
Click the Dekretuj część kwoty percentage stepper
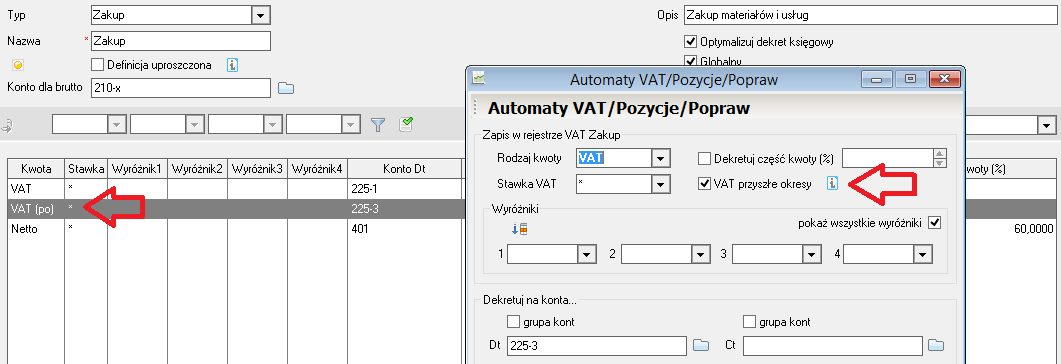point(939,158)
